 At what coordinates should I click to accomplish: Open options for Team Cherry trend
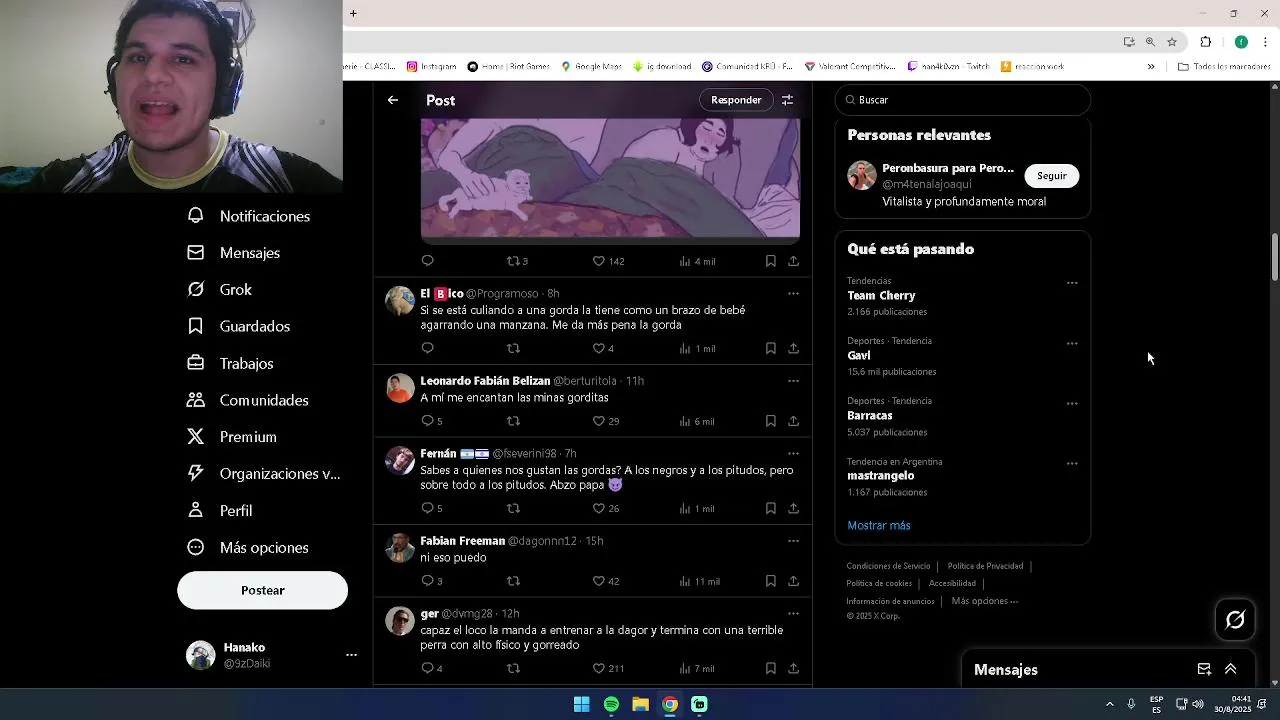click(x=1072, y=283)
